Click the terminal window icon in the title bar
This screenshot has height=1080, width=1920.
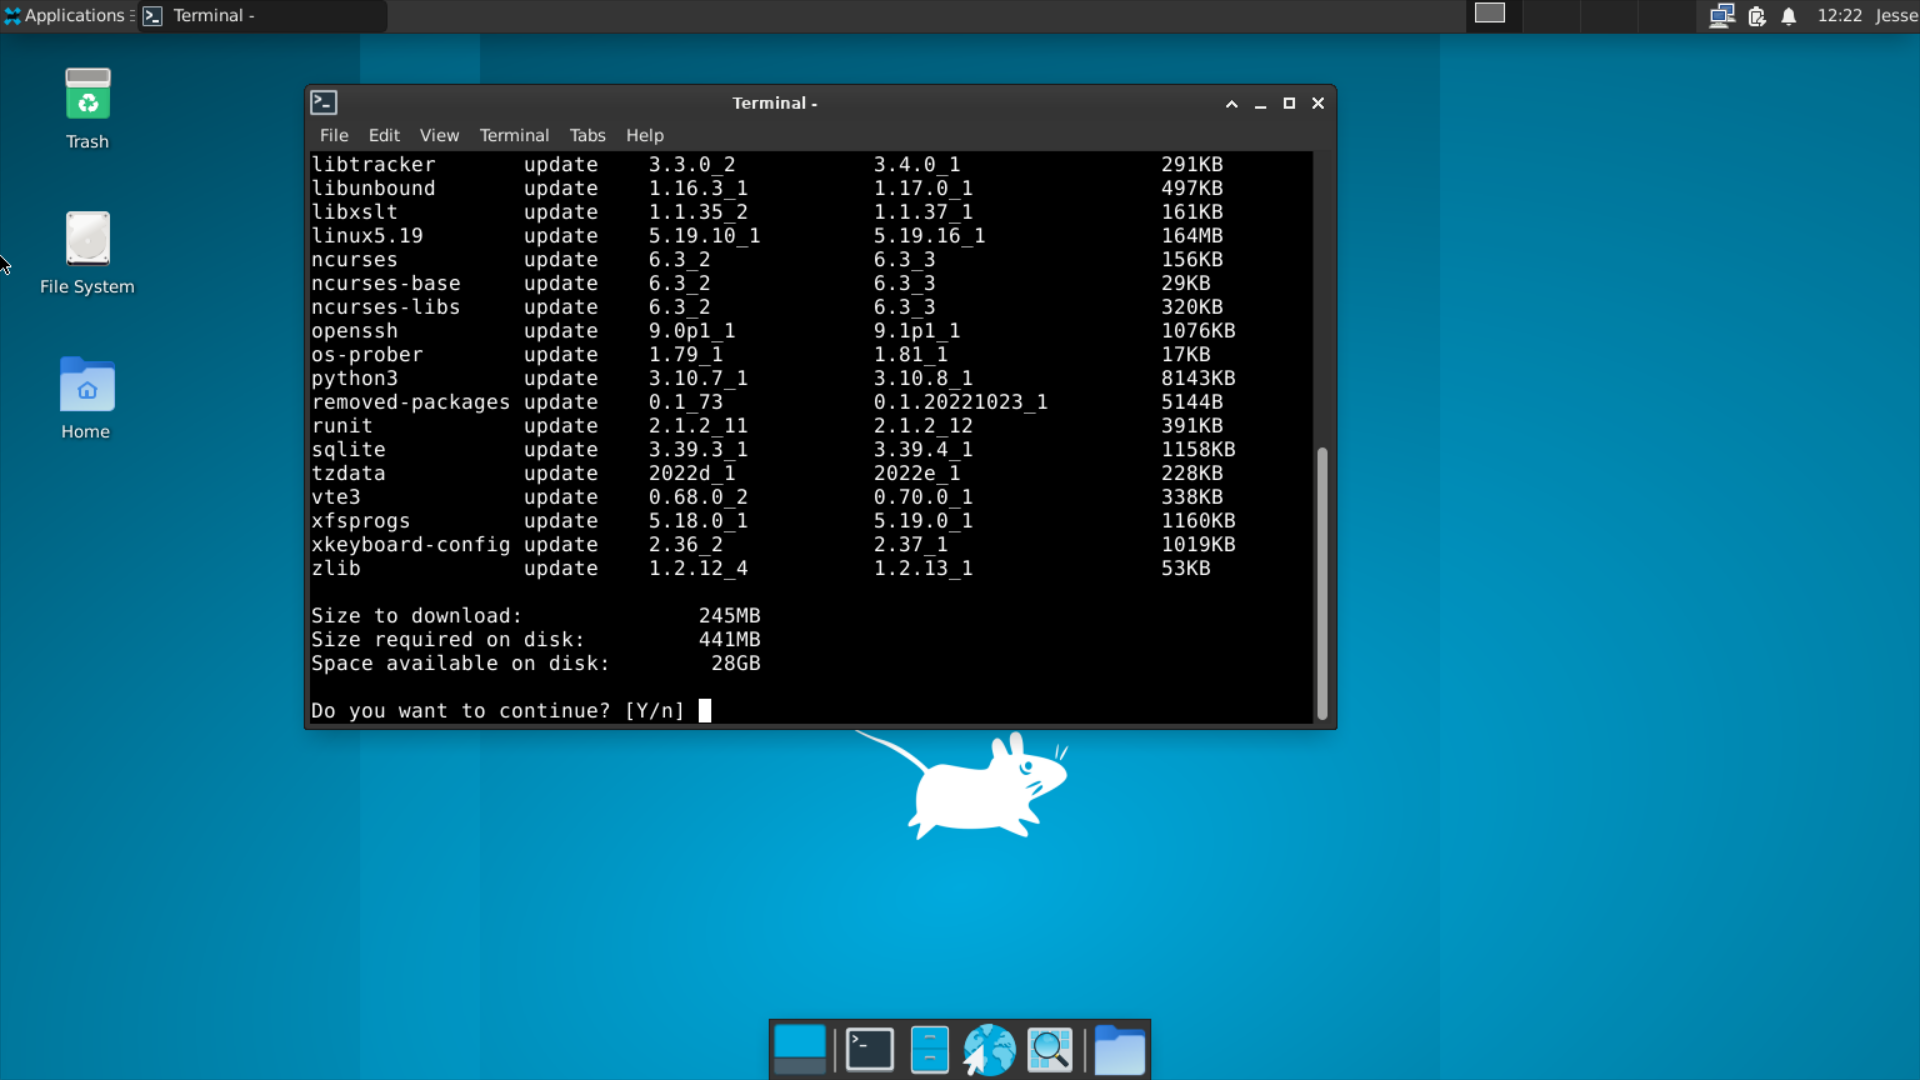324,102
